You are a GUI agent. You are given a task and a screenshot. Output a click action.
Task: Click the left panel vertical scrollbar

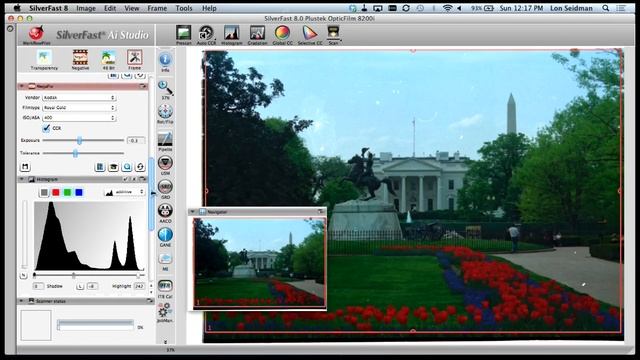coord(151,194)
